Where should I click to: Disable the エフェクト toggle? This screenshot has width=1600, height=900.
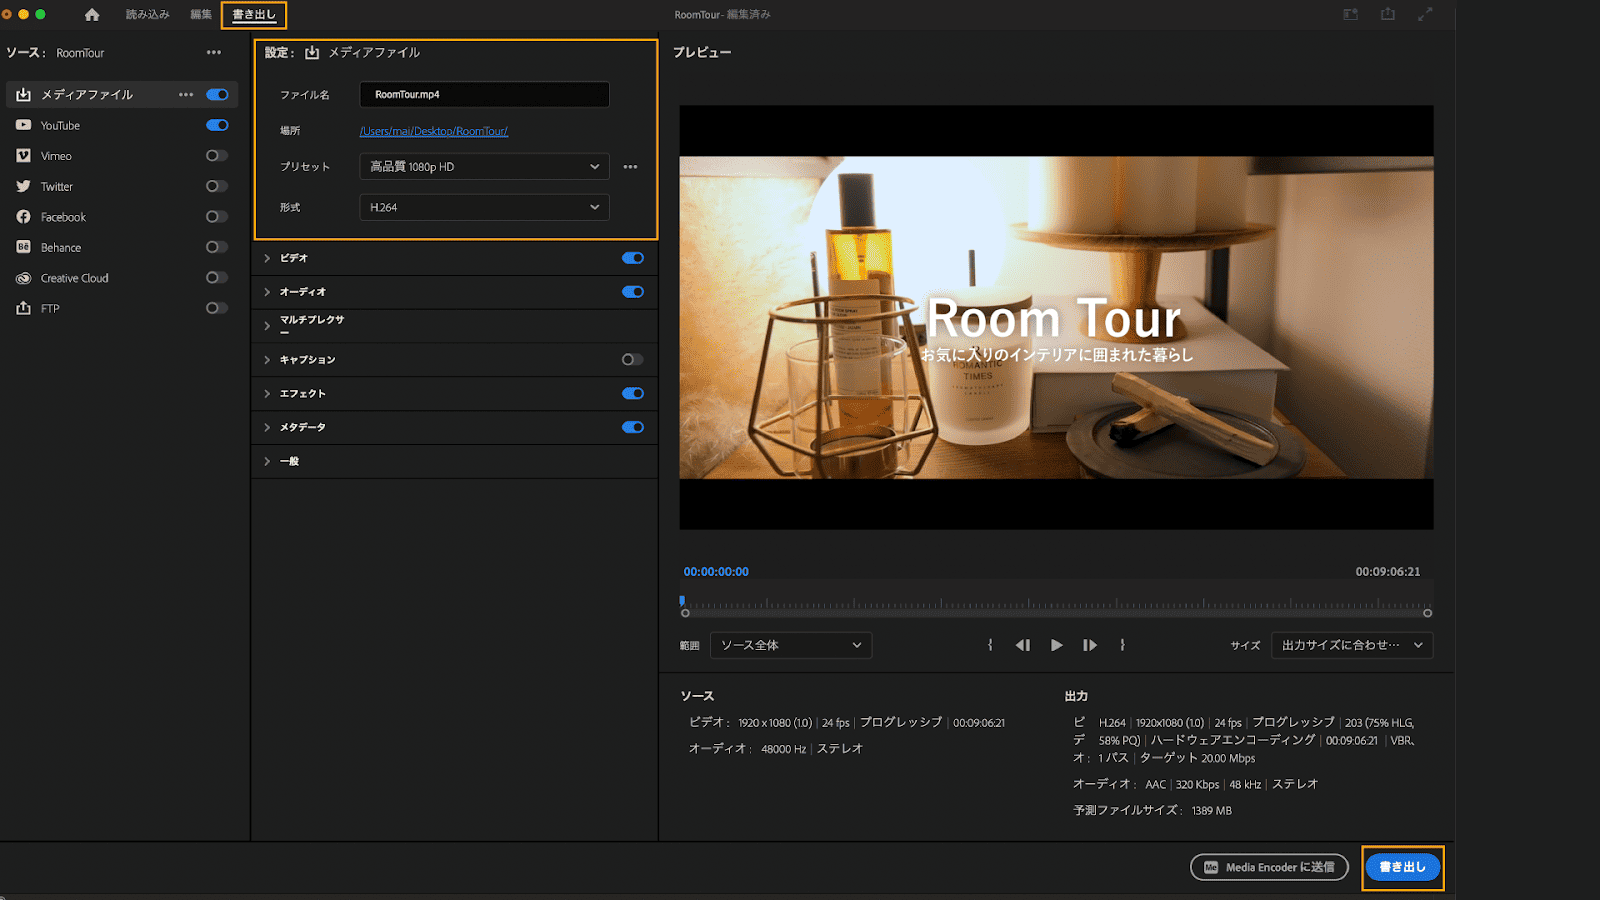[631, 393]
